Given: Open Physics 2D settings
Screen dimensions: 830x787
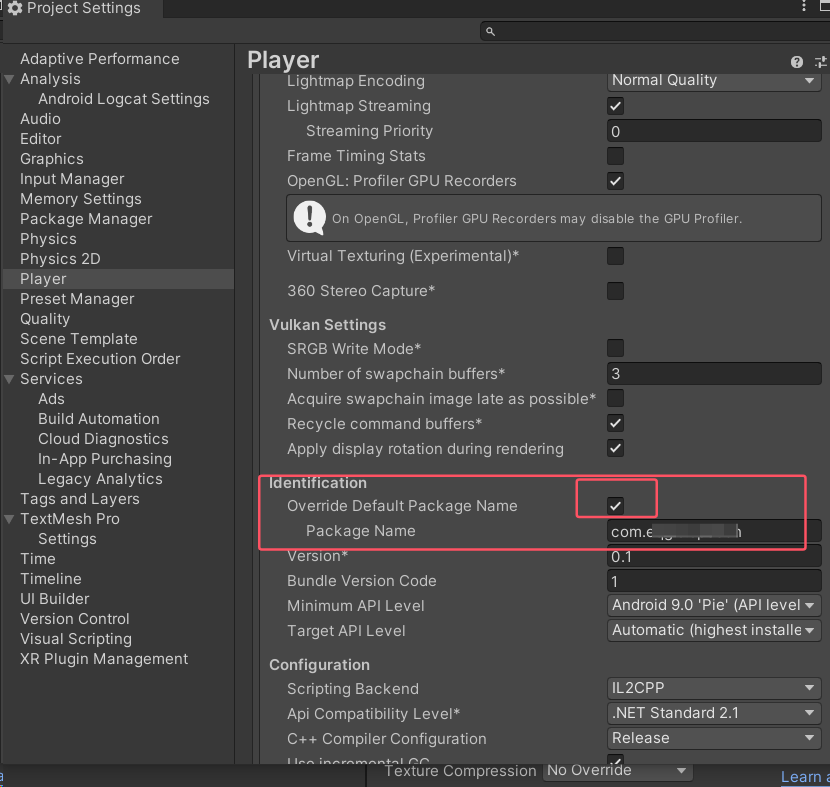Looking at the screenshot, I should point(60,259).
